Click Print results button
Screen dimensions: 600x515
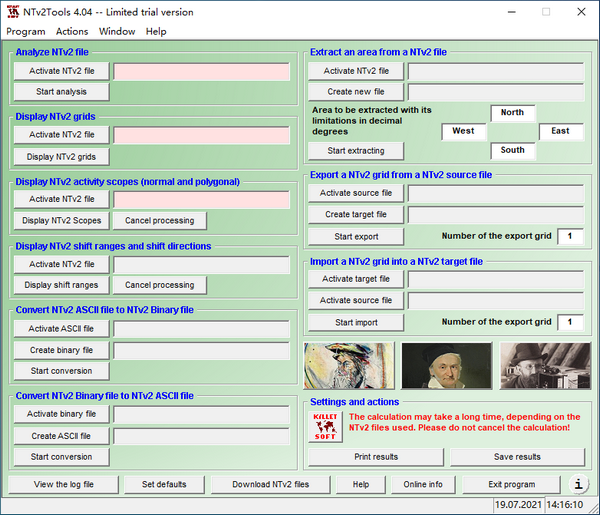[x=376, y=457]
